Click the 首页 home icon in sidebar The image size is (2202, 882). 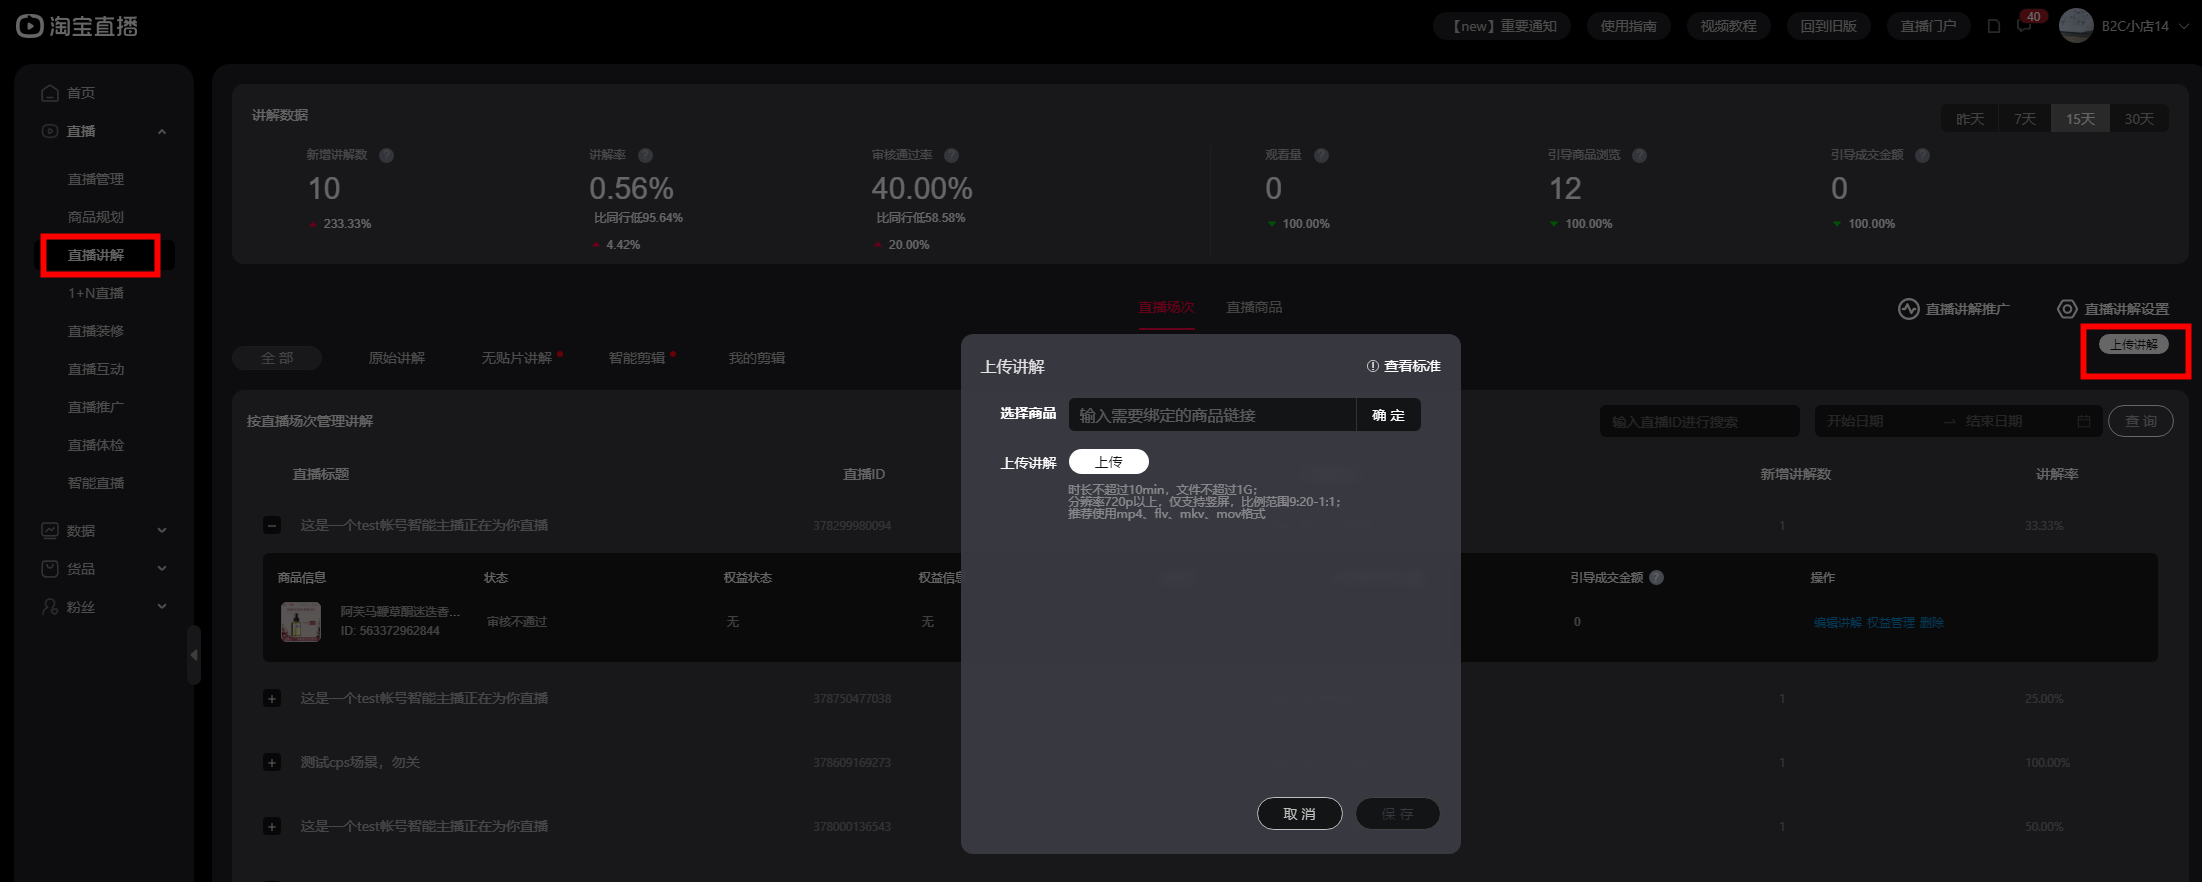click(x=50, y=93)
